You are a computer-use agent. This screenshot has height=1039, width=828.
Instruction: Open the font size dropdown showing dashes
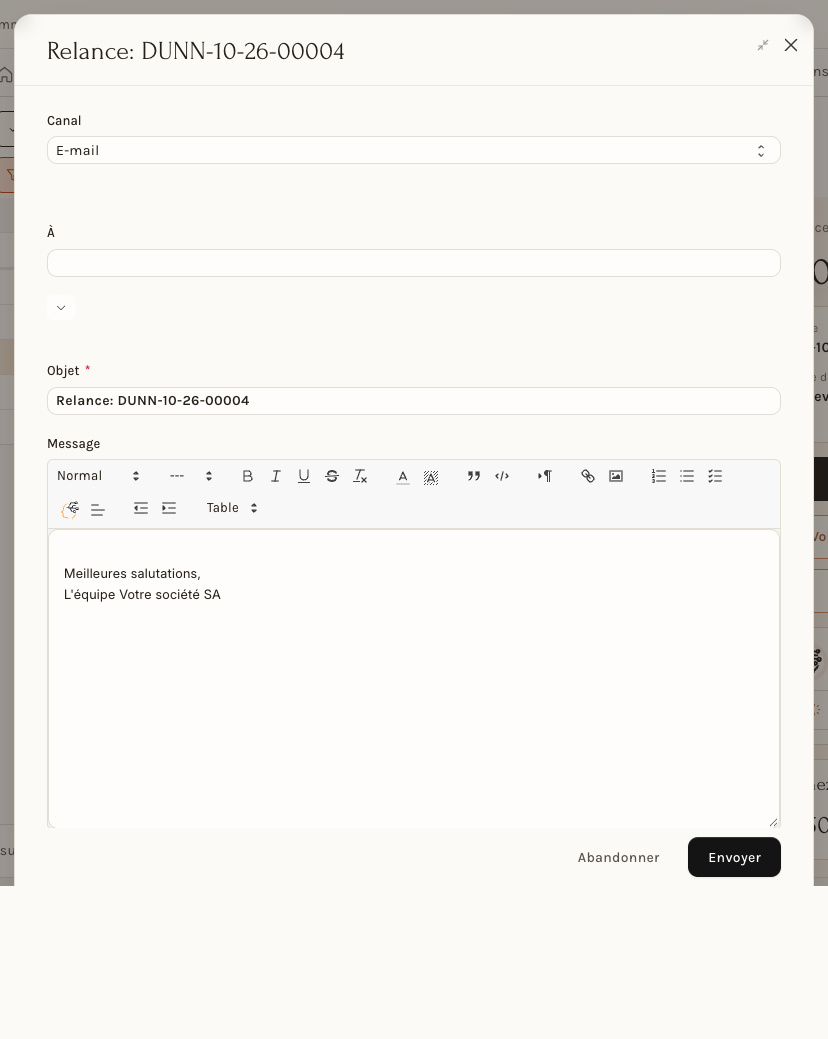191,476
